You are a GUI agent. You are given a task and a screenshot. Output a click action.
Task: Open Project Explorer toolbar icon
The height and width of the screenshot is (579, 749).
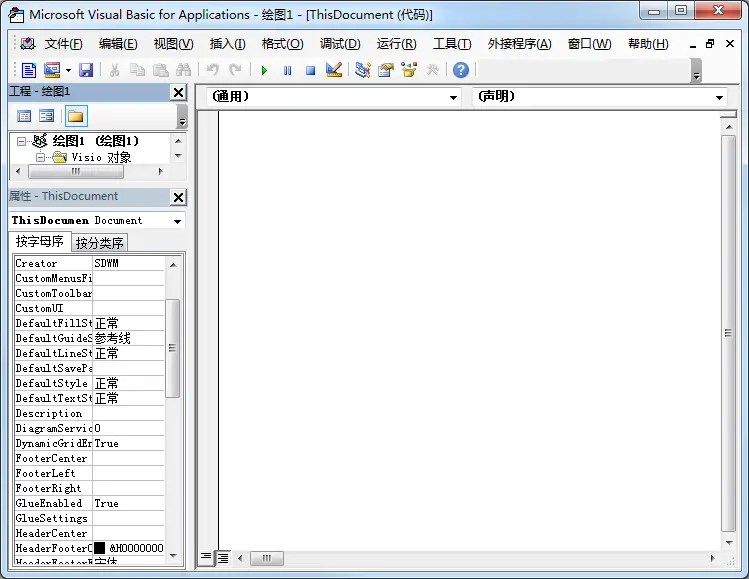[x=363, y=70]
